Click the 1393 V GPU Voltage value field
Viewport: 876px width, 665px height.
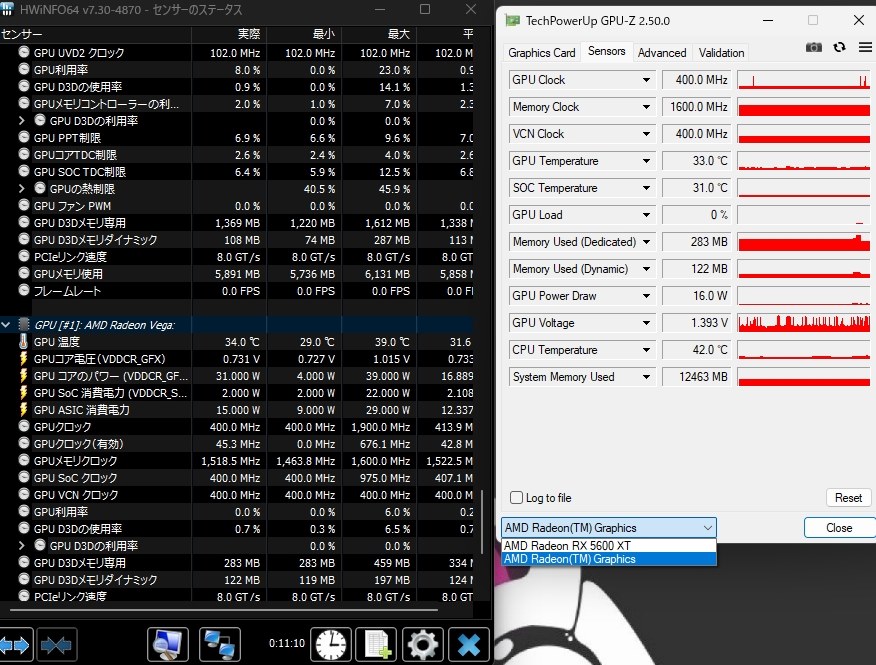(x=697, y=323)
